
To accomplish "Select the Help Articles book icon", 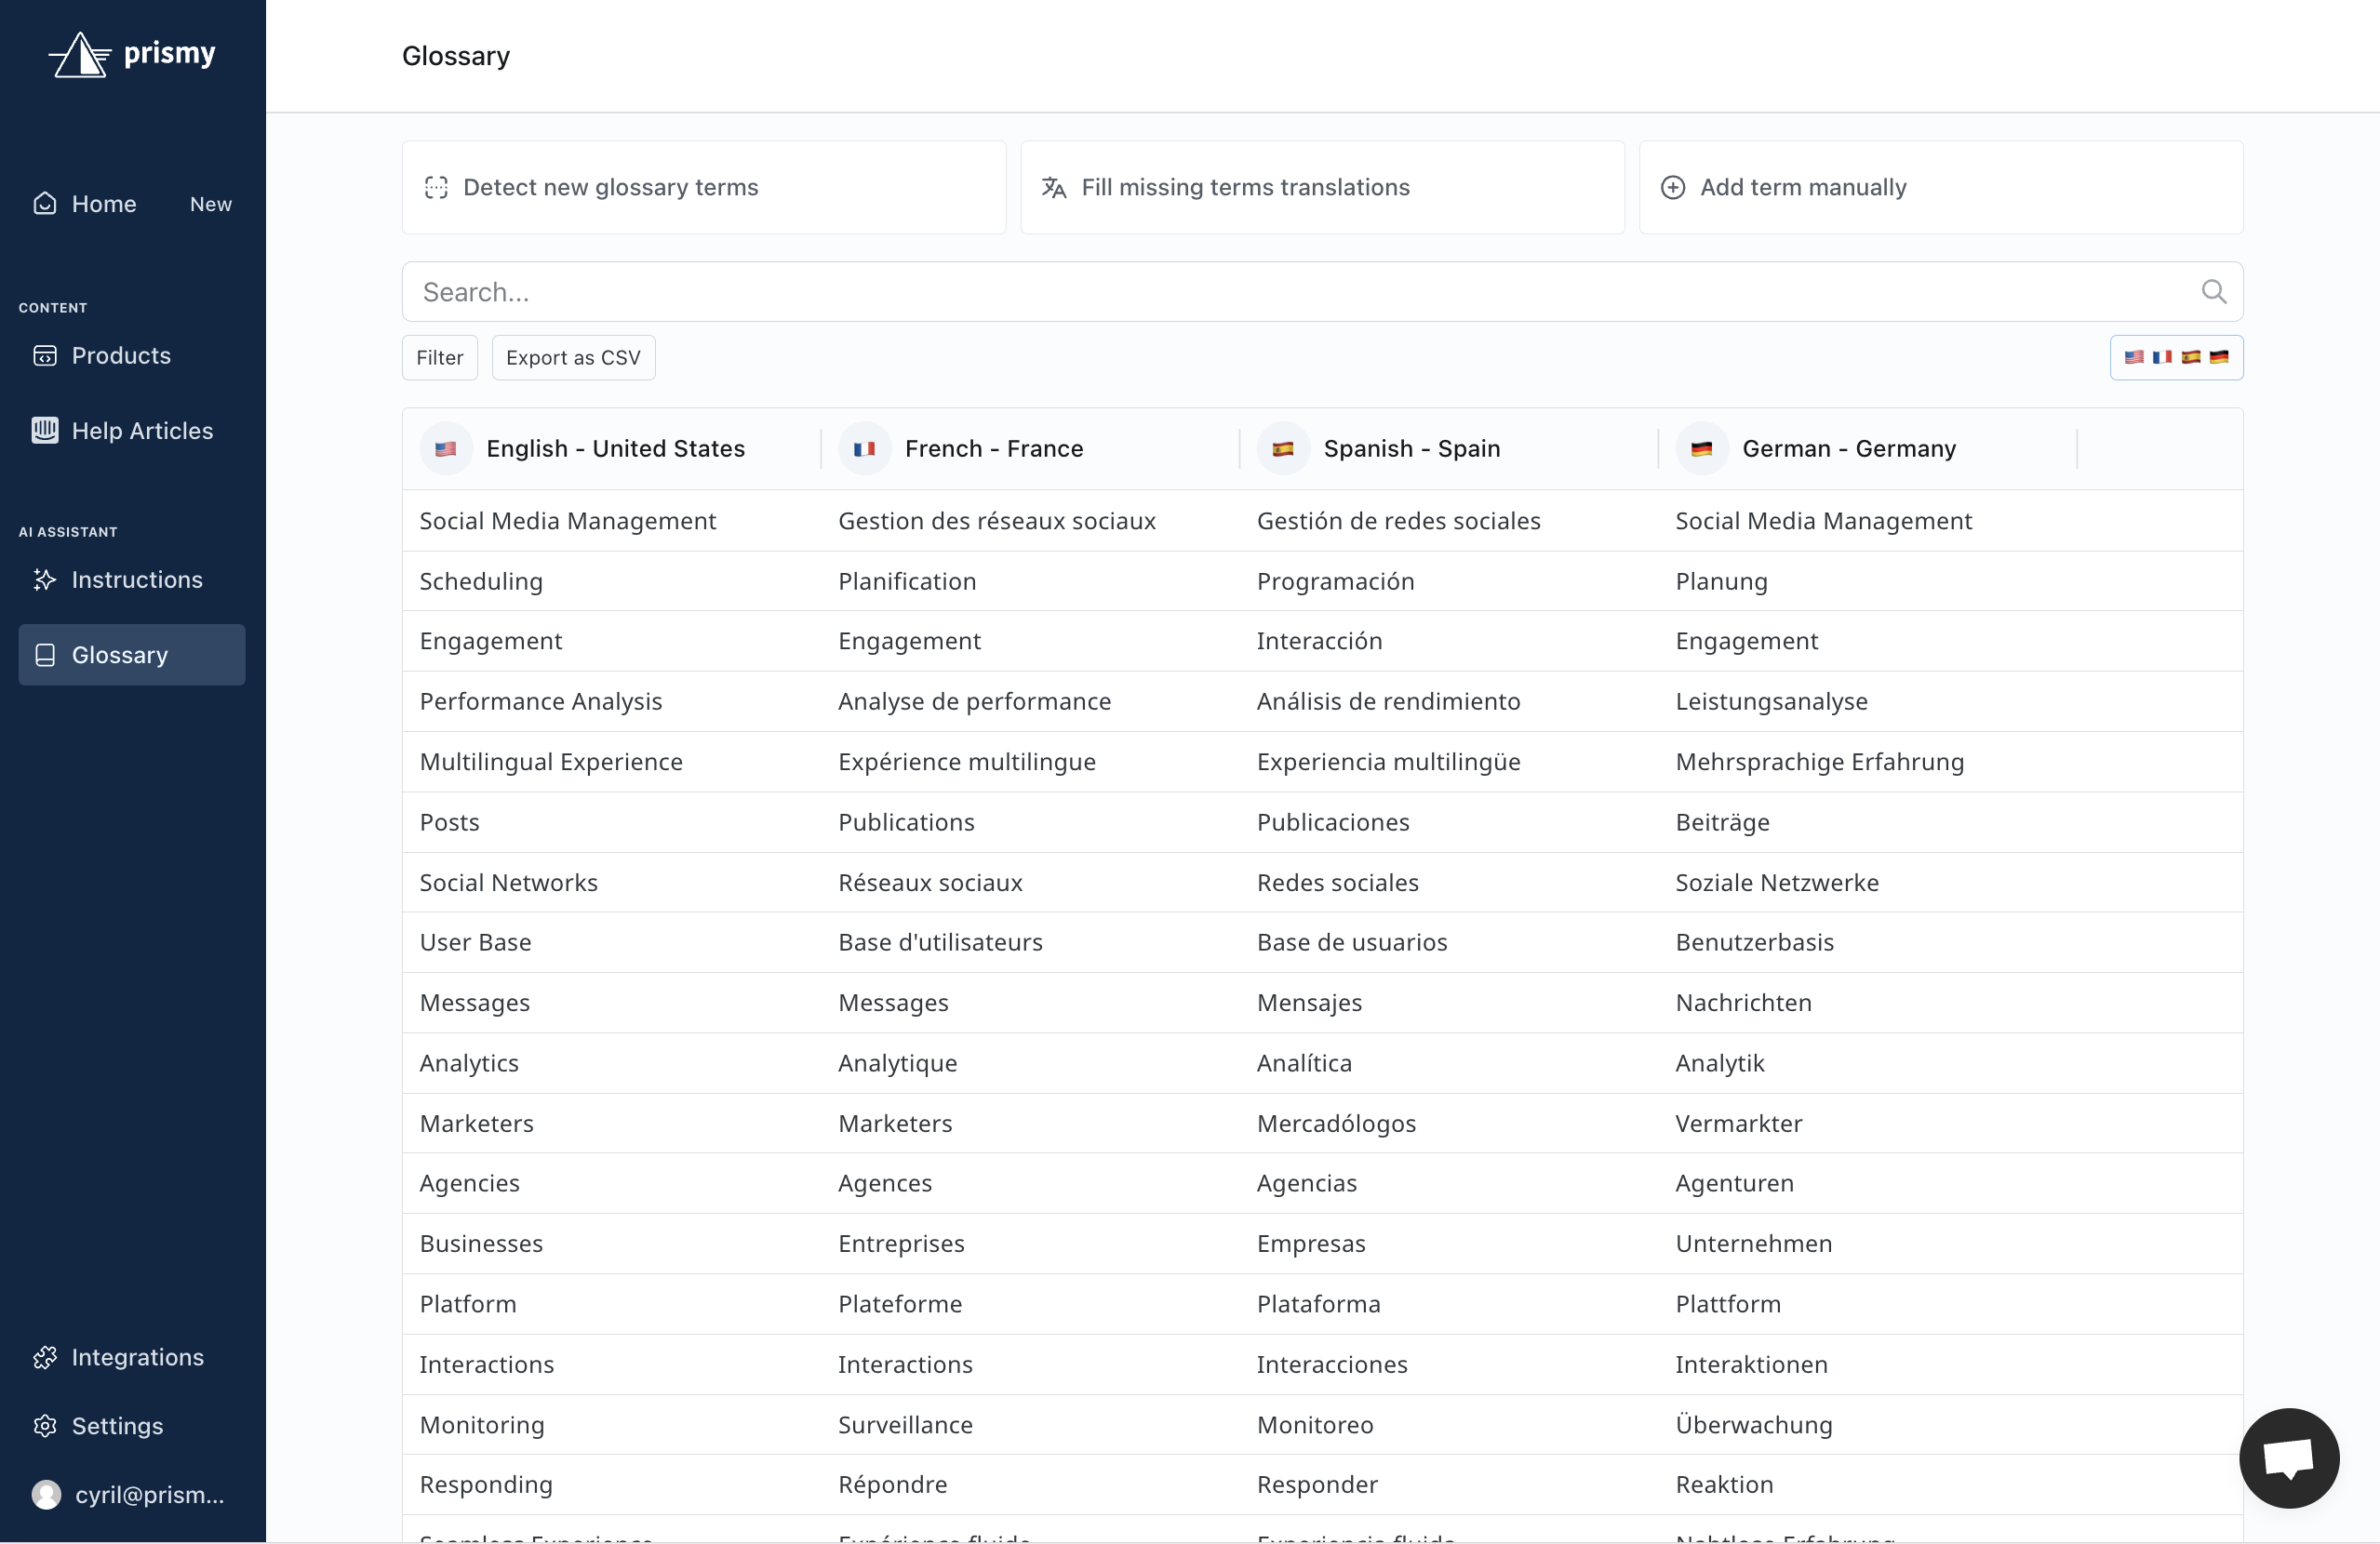I will click(x=44, y=430).
